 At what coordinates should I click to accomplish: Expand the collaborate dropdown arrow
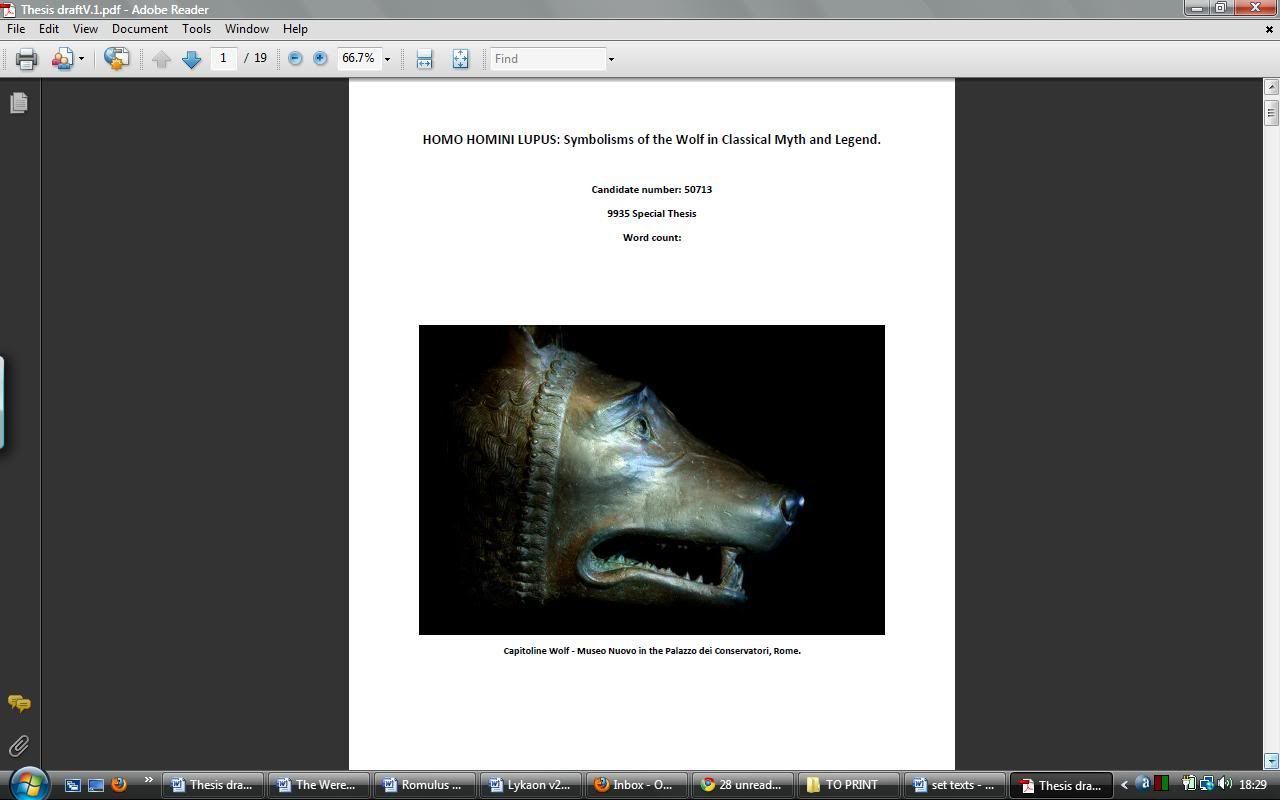click(81, 59)
